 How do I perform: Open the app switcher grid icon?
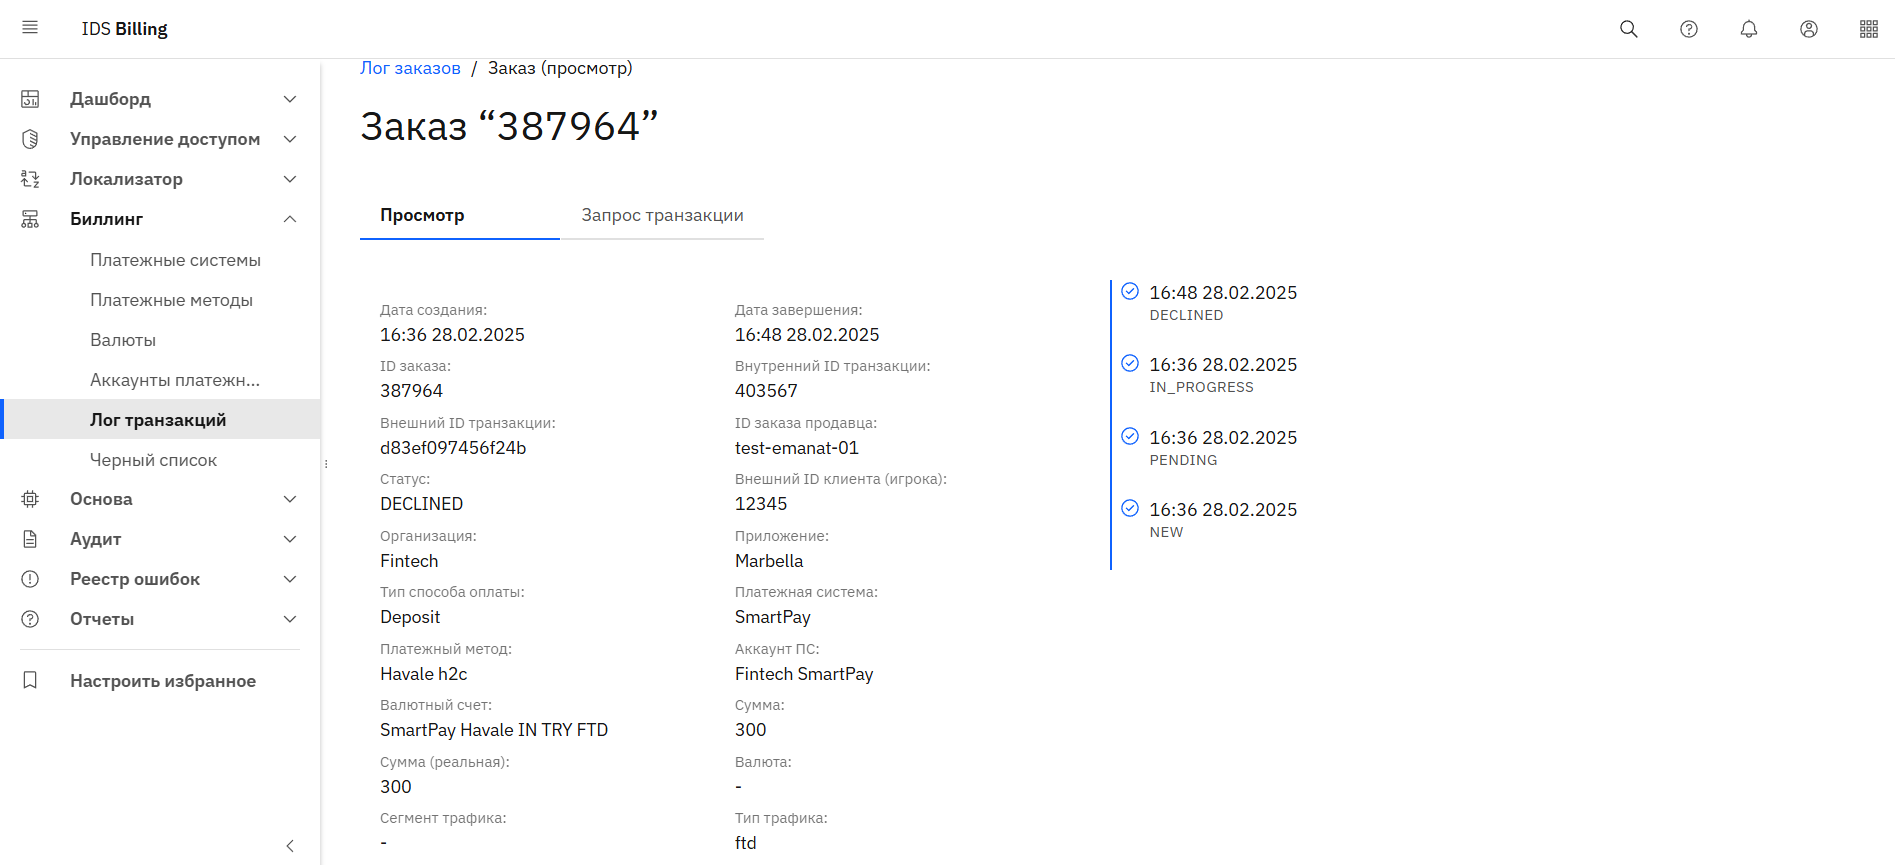coord(1868,29)
